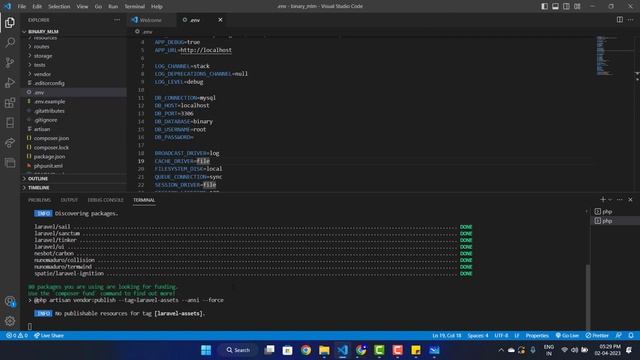Open the Explorer view in activity bar
This screenshot has height=360, width=640.
[10, 22]
